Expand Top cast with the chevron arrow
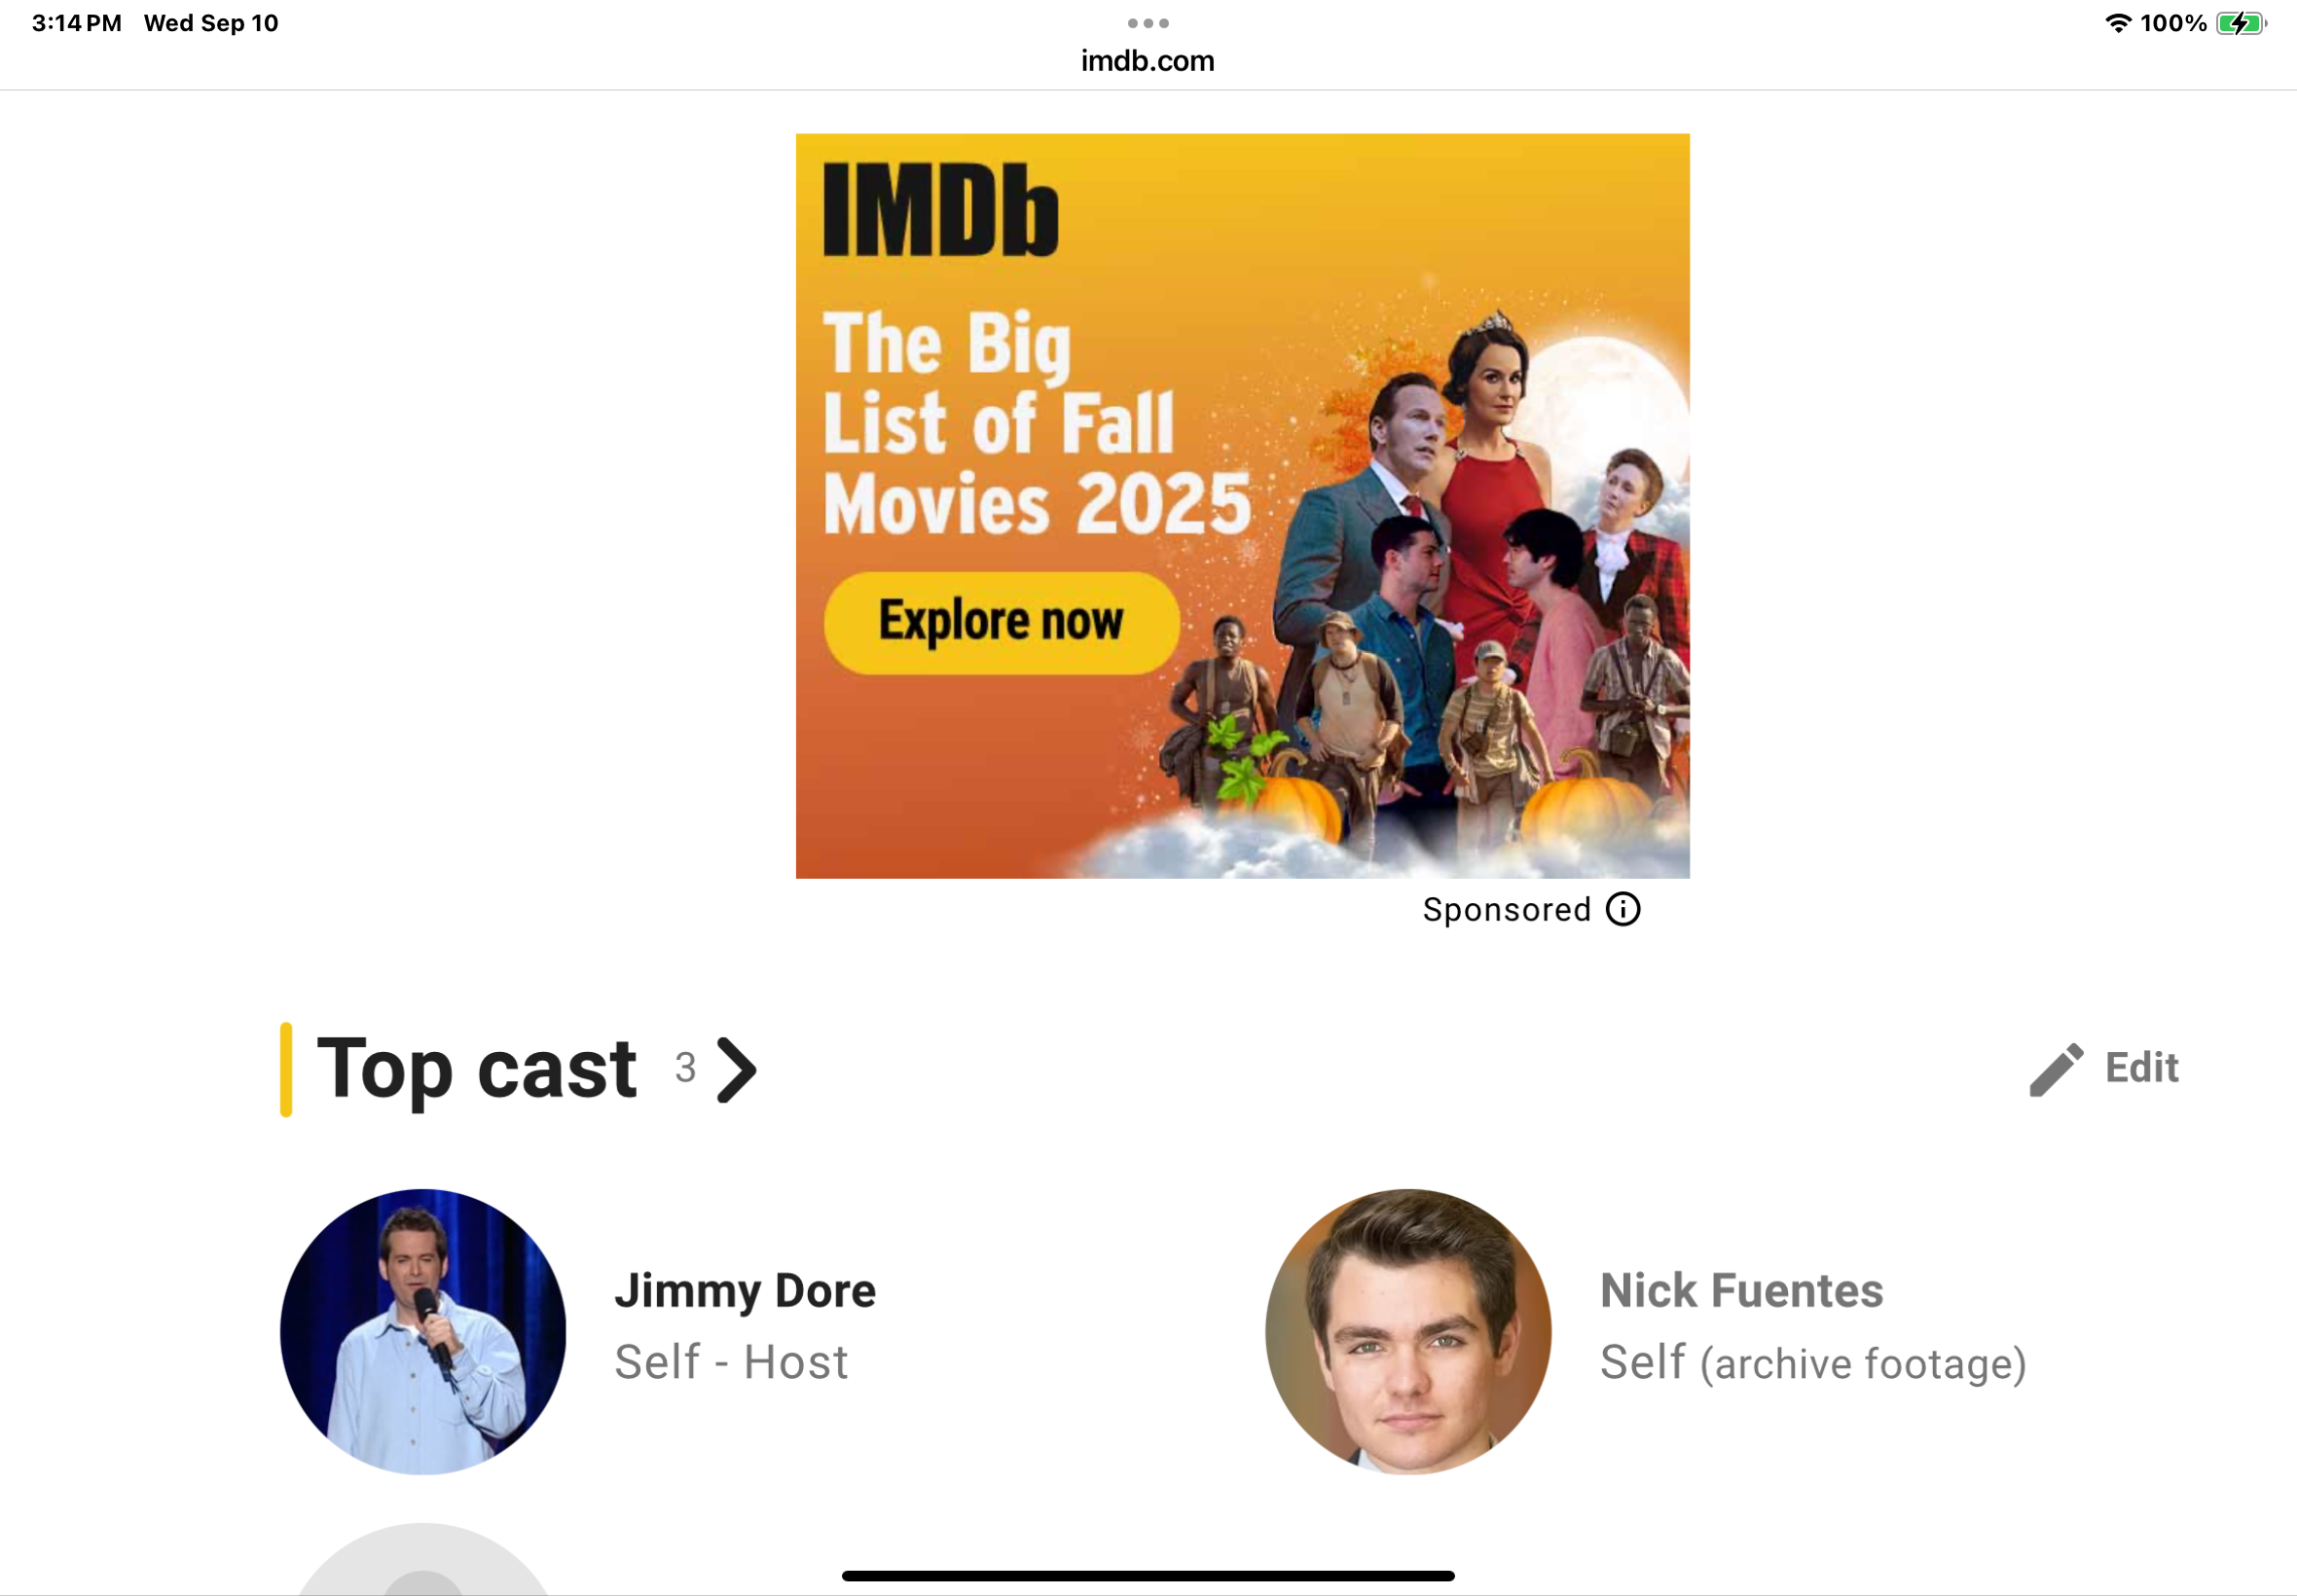 click(737, 1070)
